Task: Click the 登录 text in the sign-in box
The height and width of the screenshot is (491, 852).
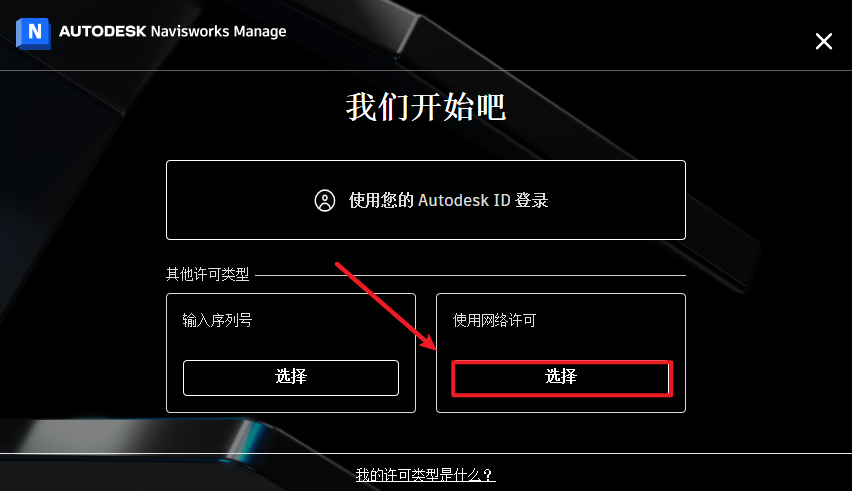Action: (531, 200)
